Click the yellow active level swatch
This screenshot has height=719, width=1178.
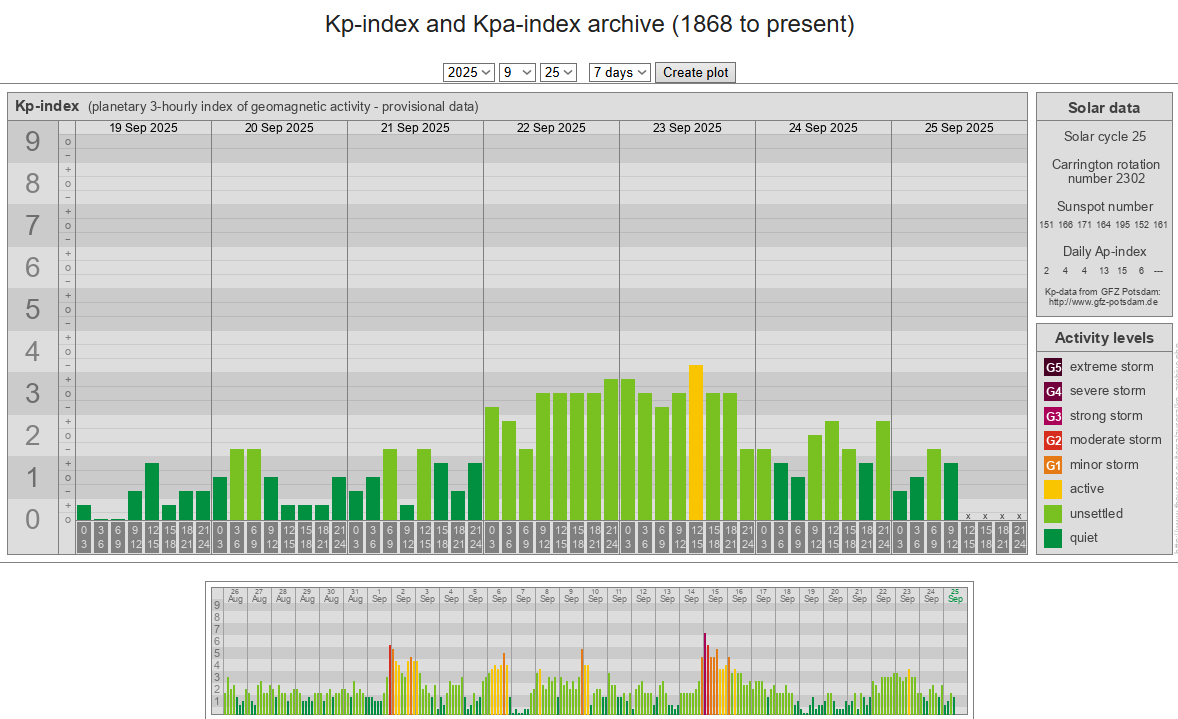[1053, 489]
